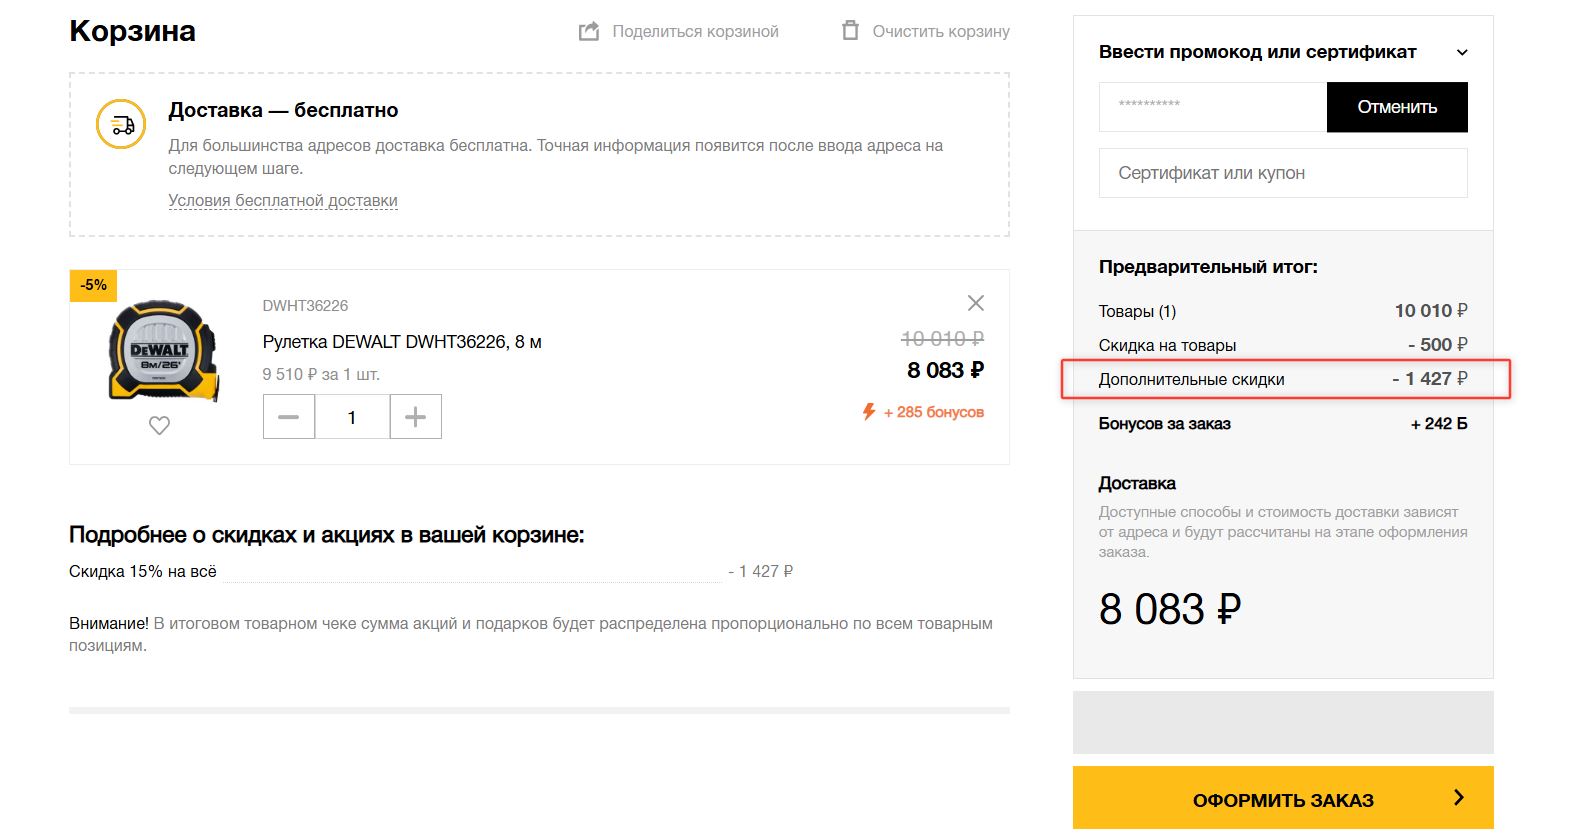Click the trash bin icon
The image size is (1584, 839).
(850, 31)
